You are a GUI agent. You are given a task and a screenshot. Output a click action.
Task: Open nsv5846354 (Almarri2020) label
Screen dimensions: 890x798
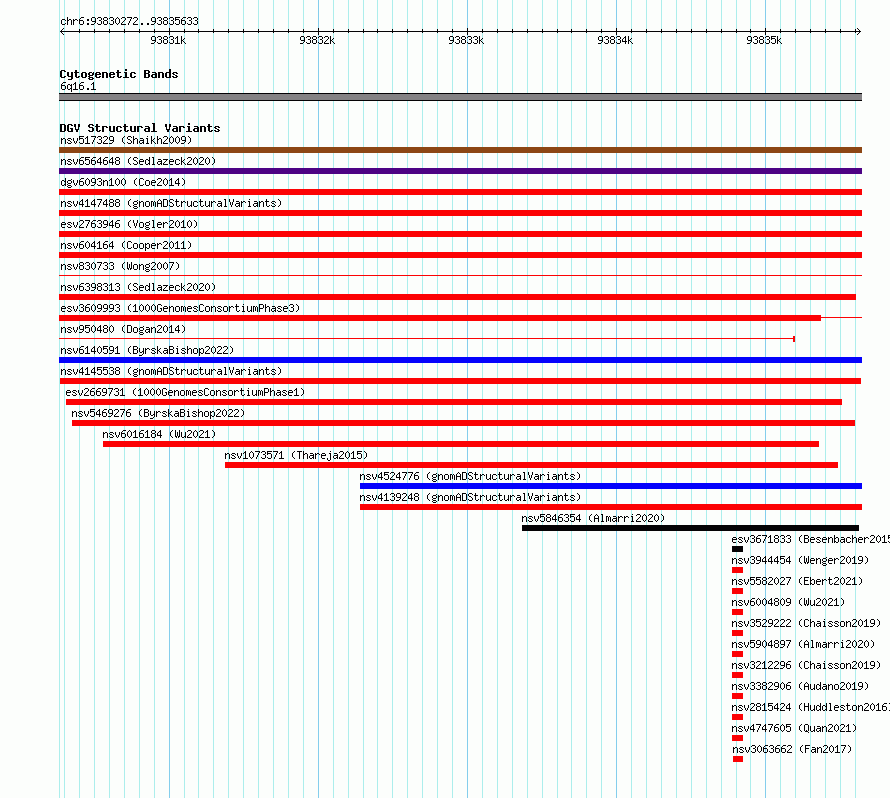pyautogui.click(x=593, y=518)
